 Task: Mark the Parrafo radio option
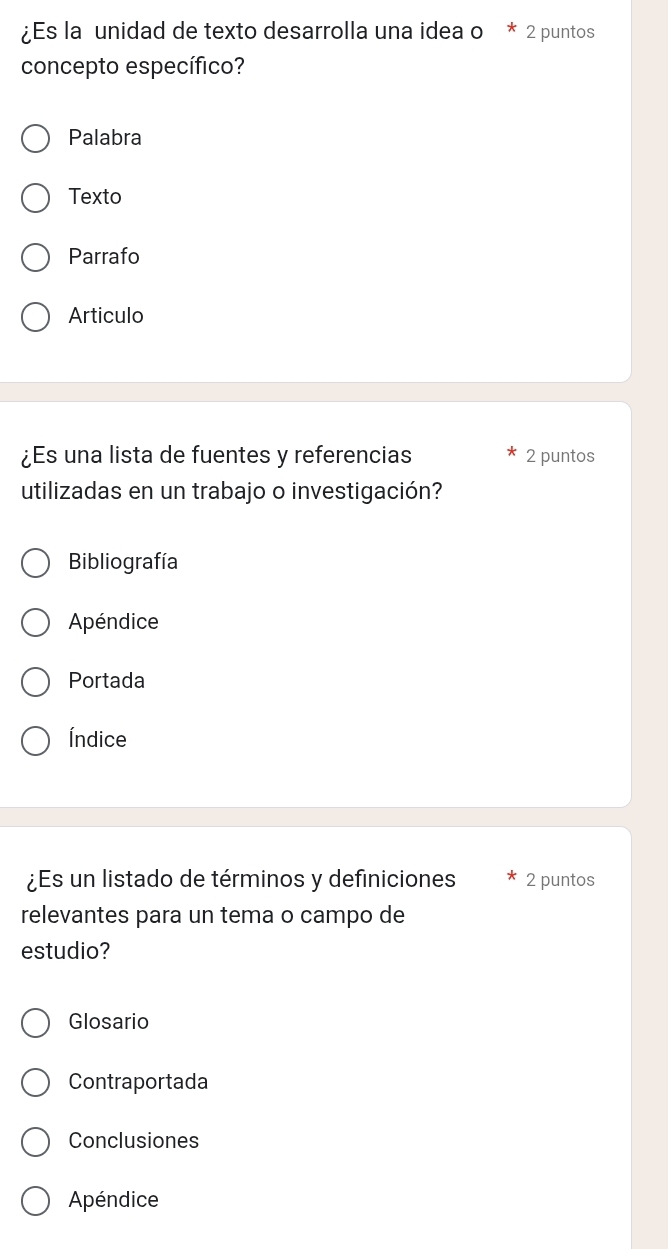(x=36, y=258)
